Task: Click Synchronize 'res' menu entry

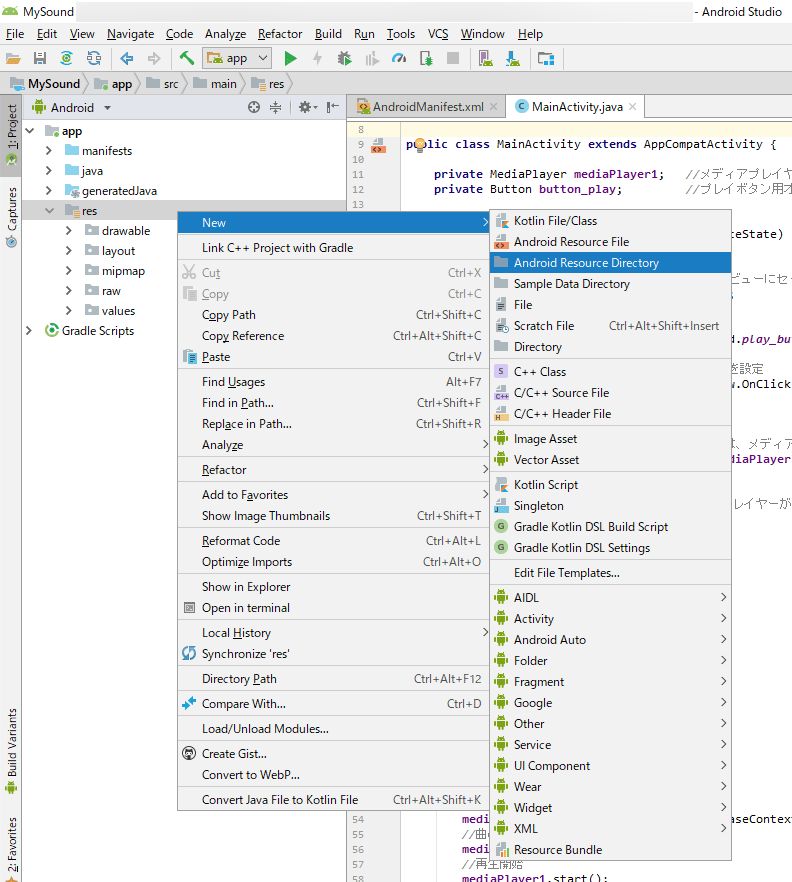Action: (x=333, y=654)
